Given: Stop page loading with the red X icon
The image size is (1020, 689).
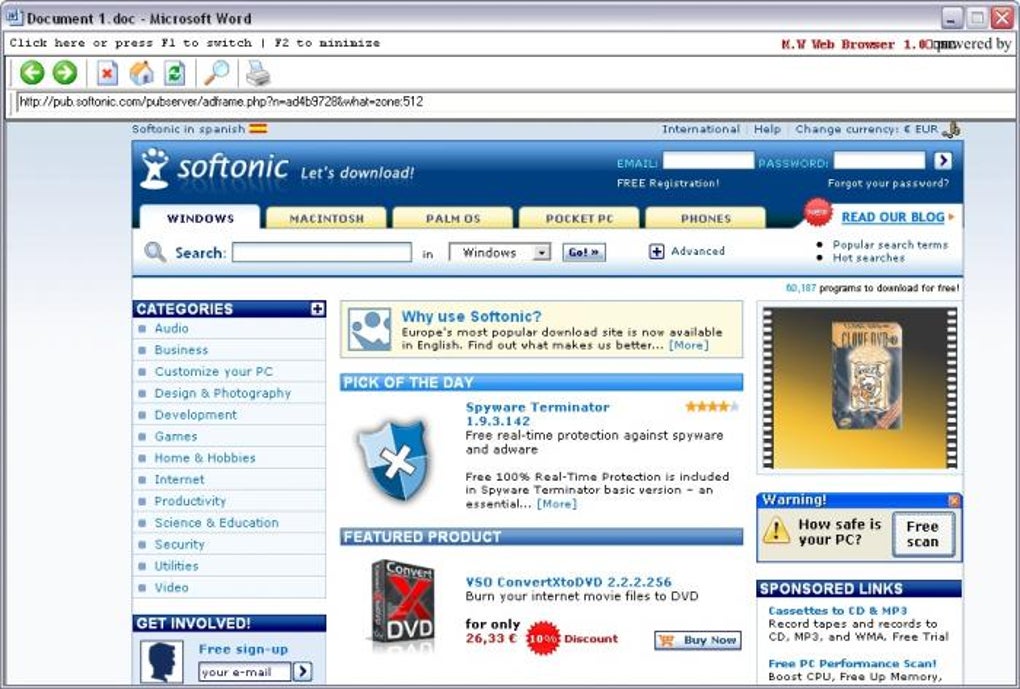Looking at the screenshot, I should point(107,73).
